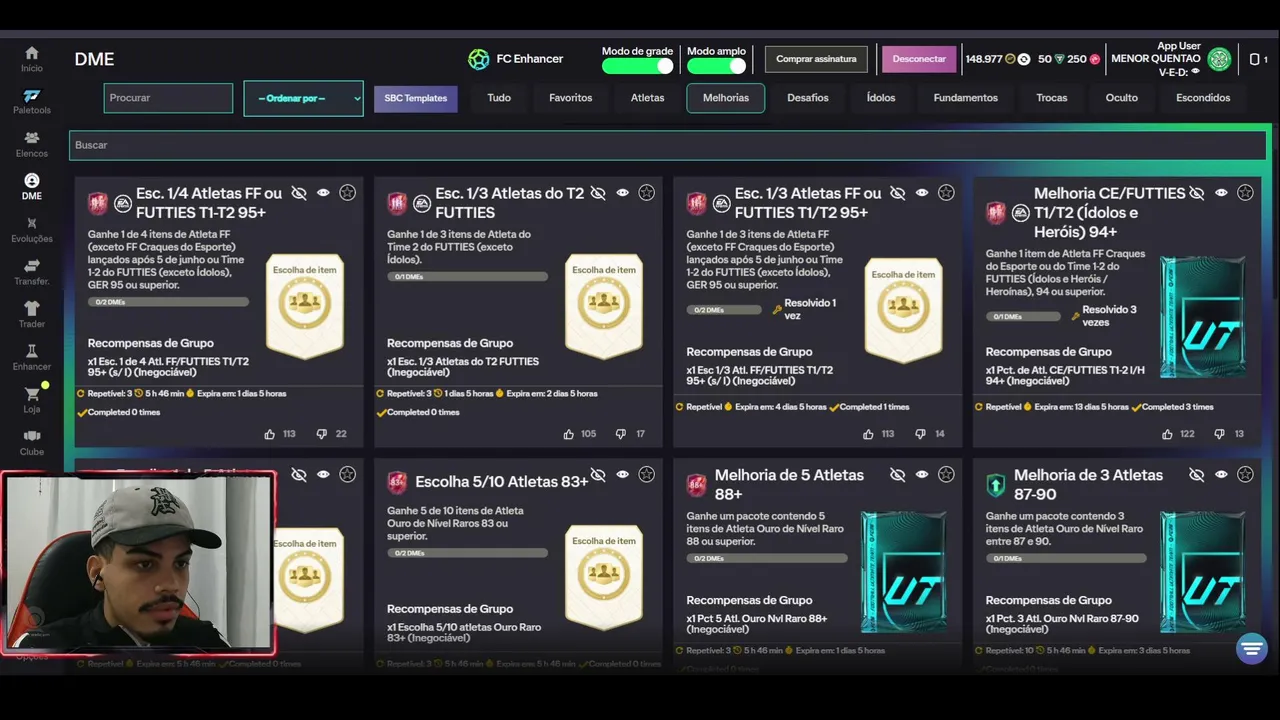
Task: Hide the Escolha 5/10 Atletas 83+ card
Action: tap(598, 474)
